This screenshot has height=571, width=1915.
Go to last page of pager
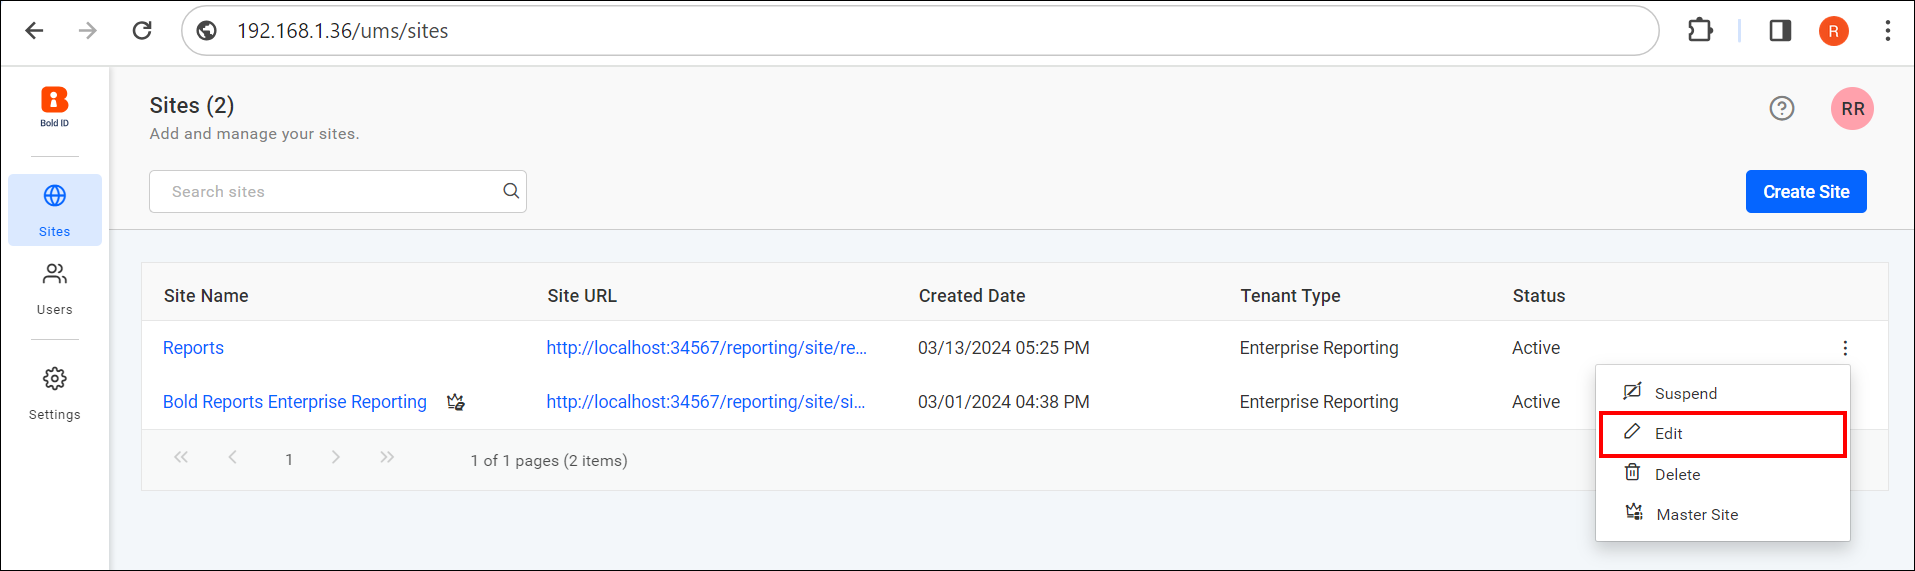(x=387, y=457)
